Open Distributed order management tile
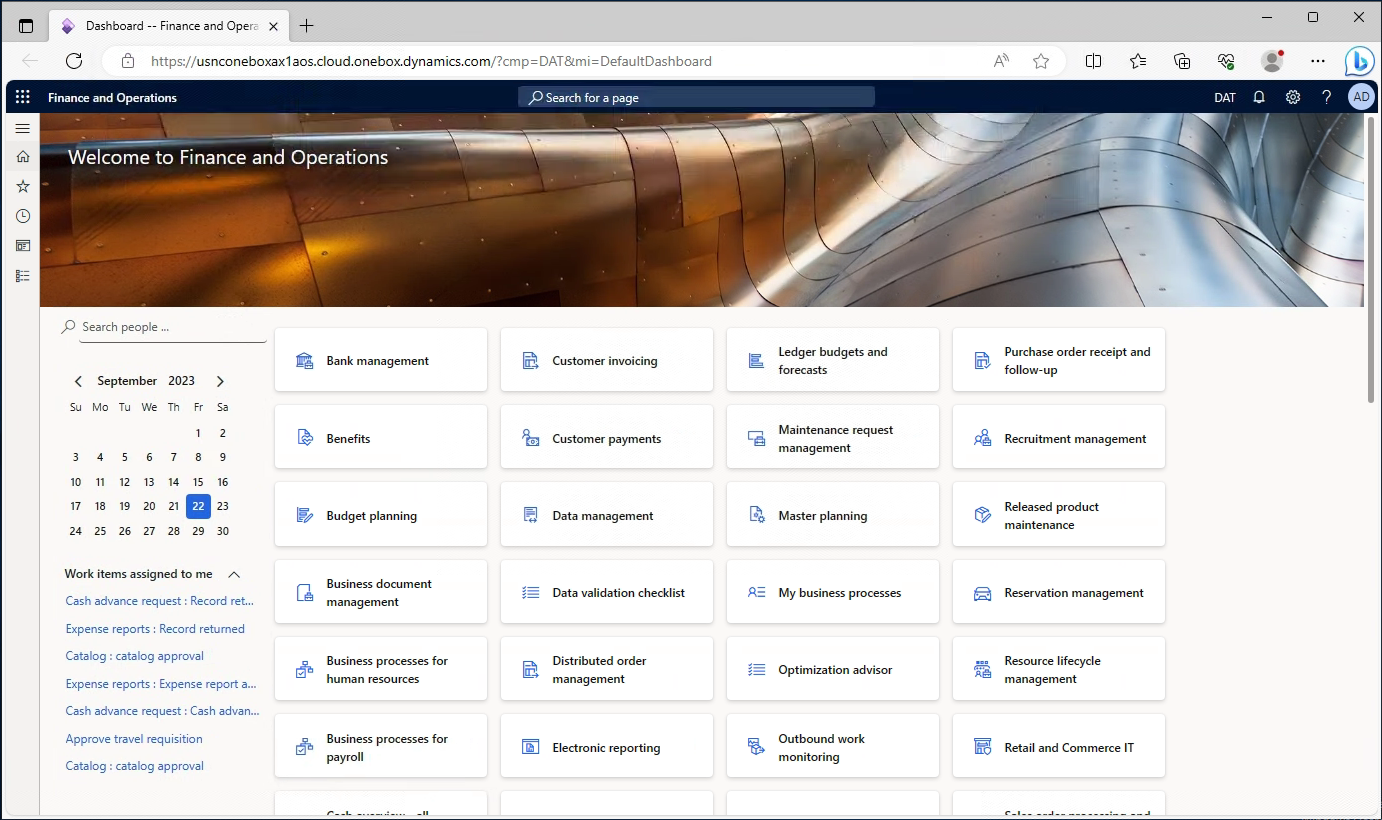The image size is (1382, 820). pos(607,670)
